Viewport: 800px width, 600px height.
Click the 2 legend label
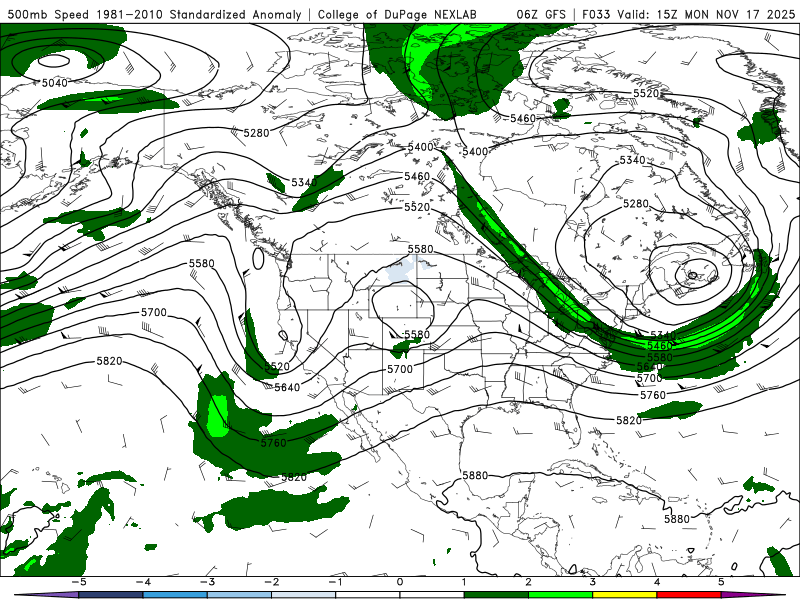coord(528,582)
